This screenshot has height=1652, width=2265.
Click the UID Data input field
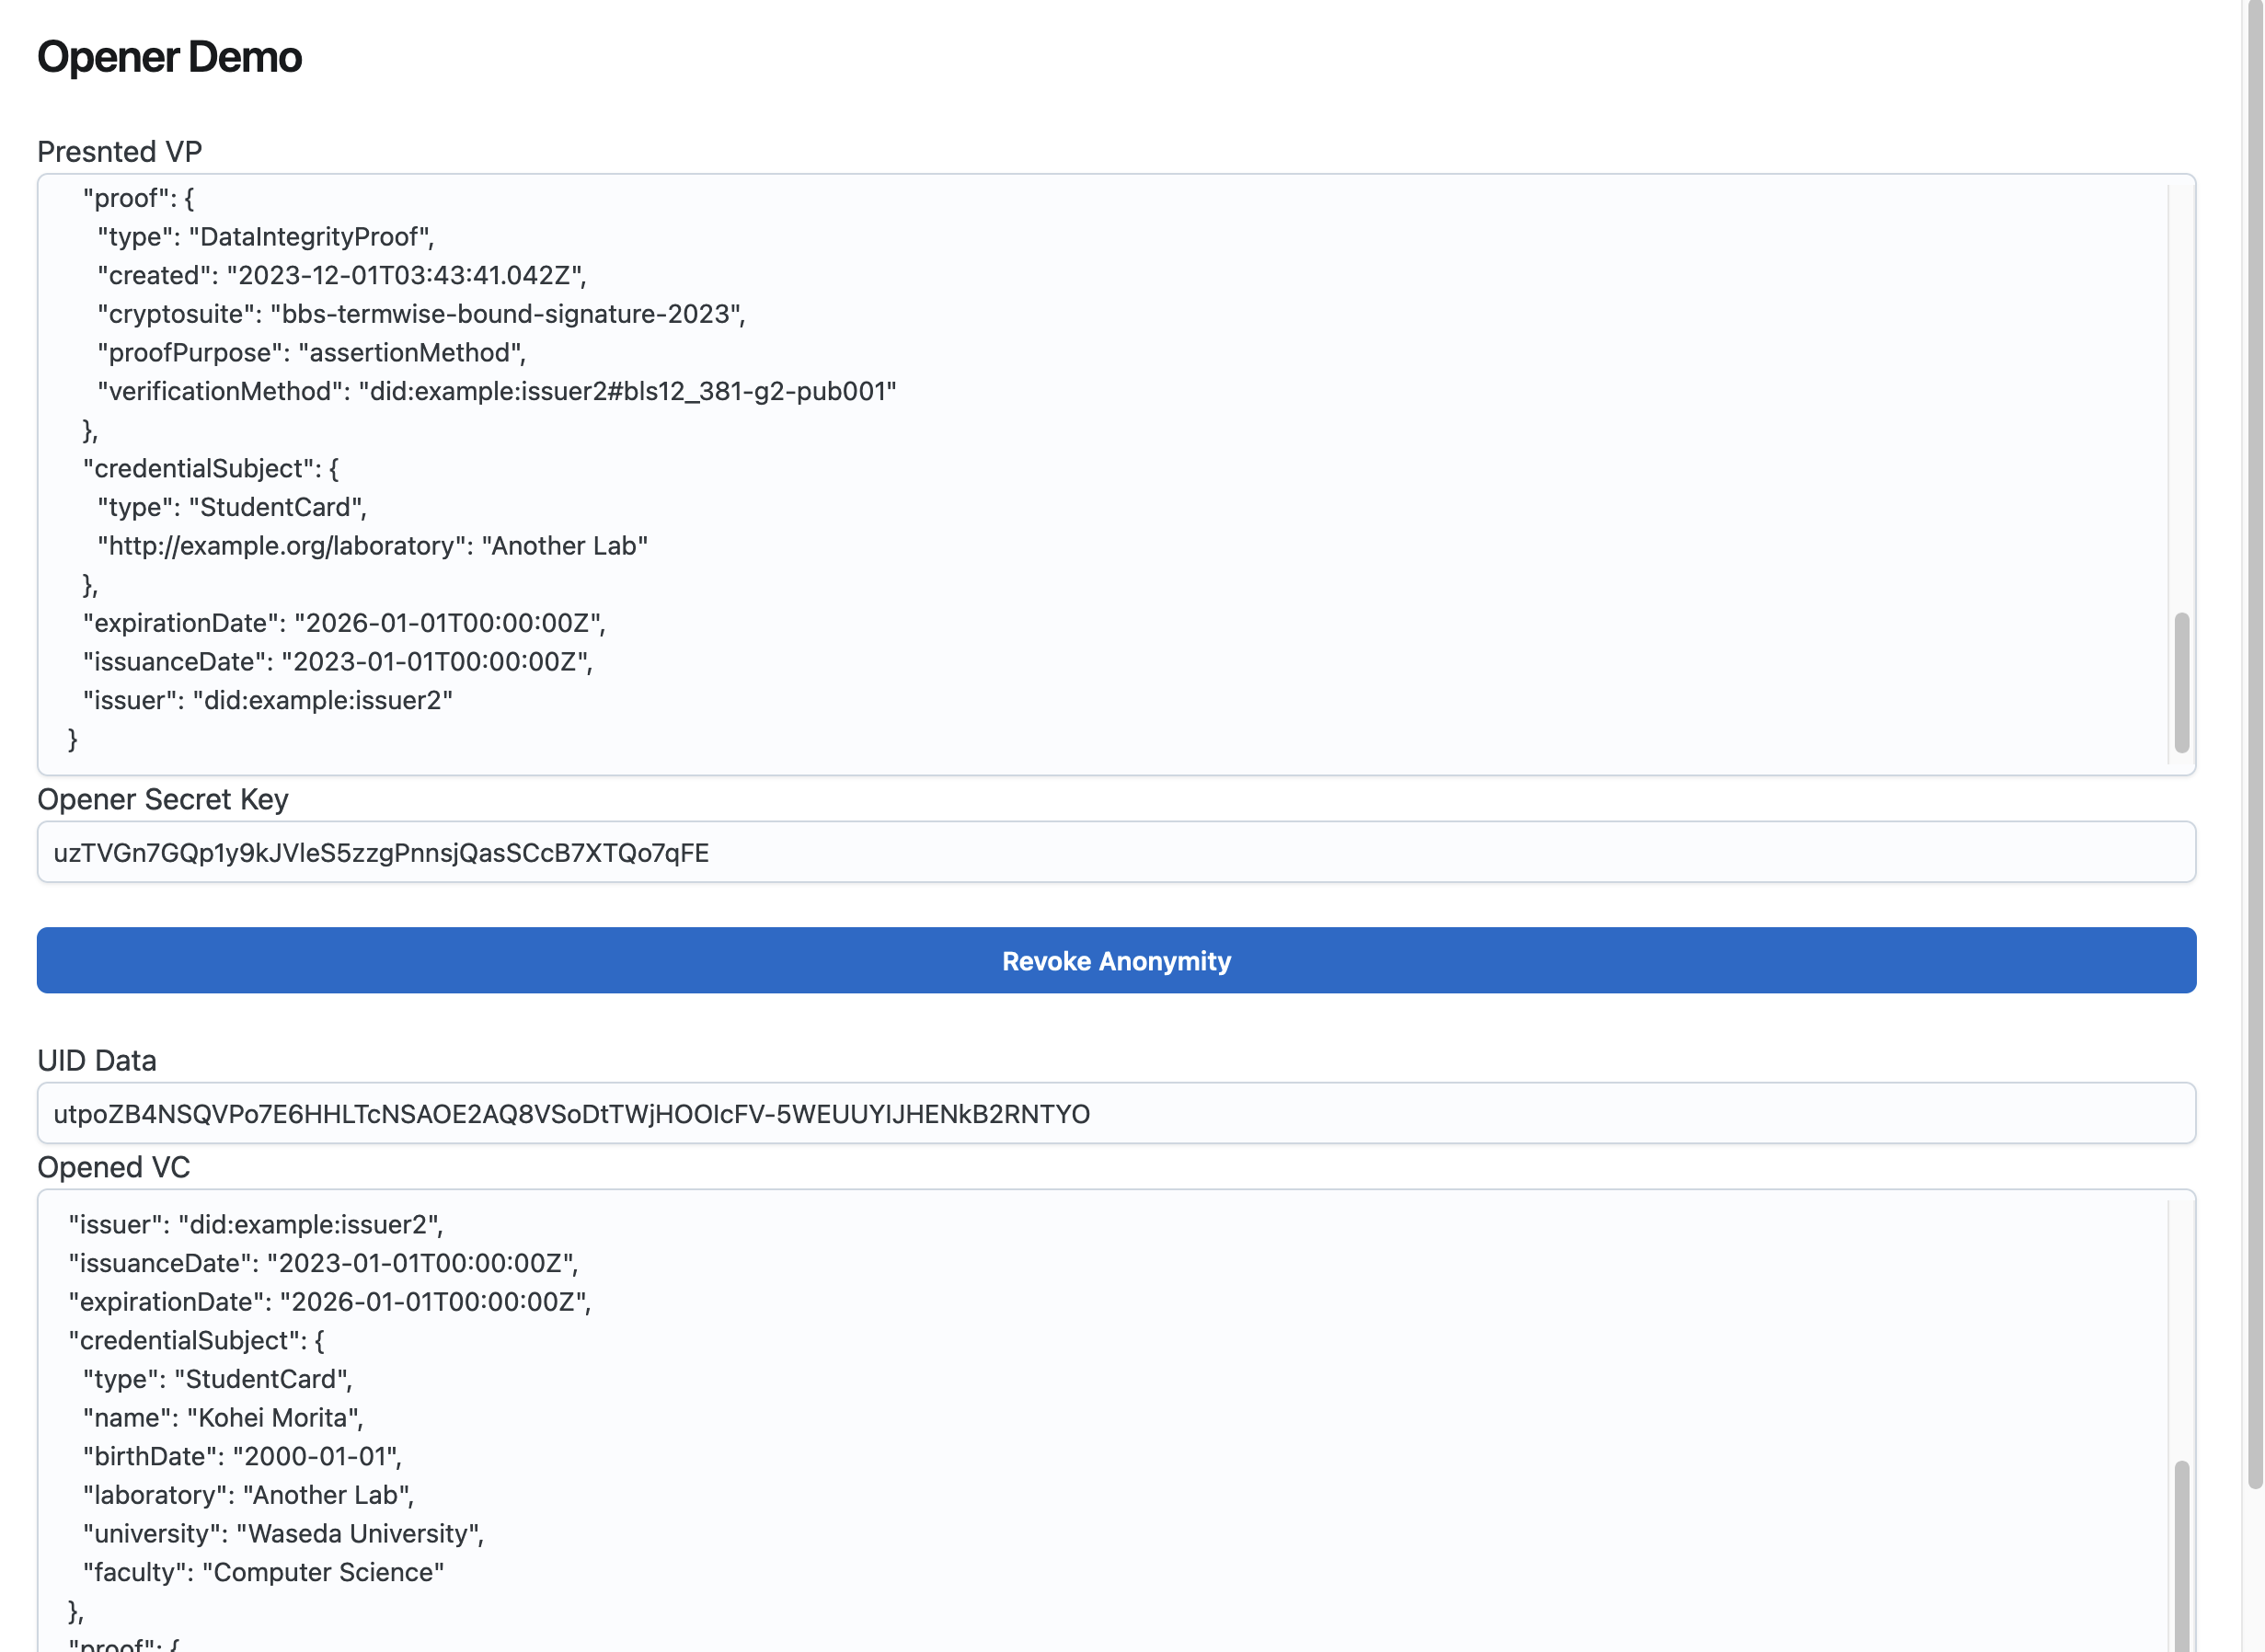(x=1116, y=1113)
